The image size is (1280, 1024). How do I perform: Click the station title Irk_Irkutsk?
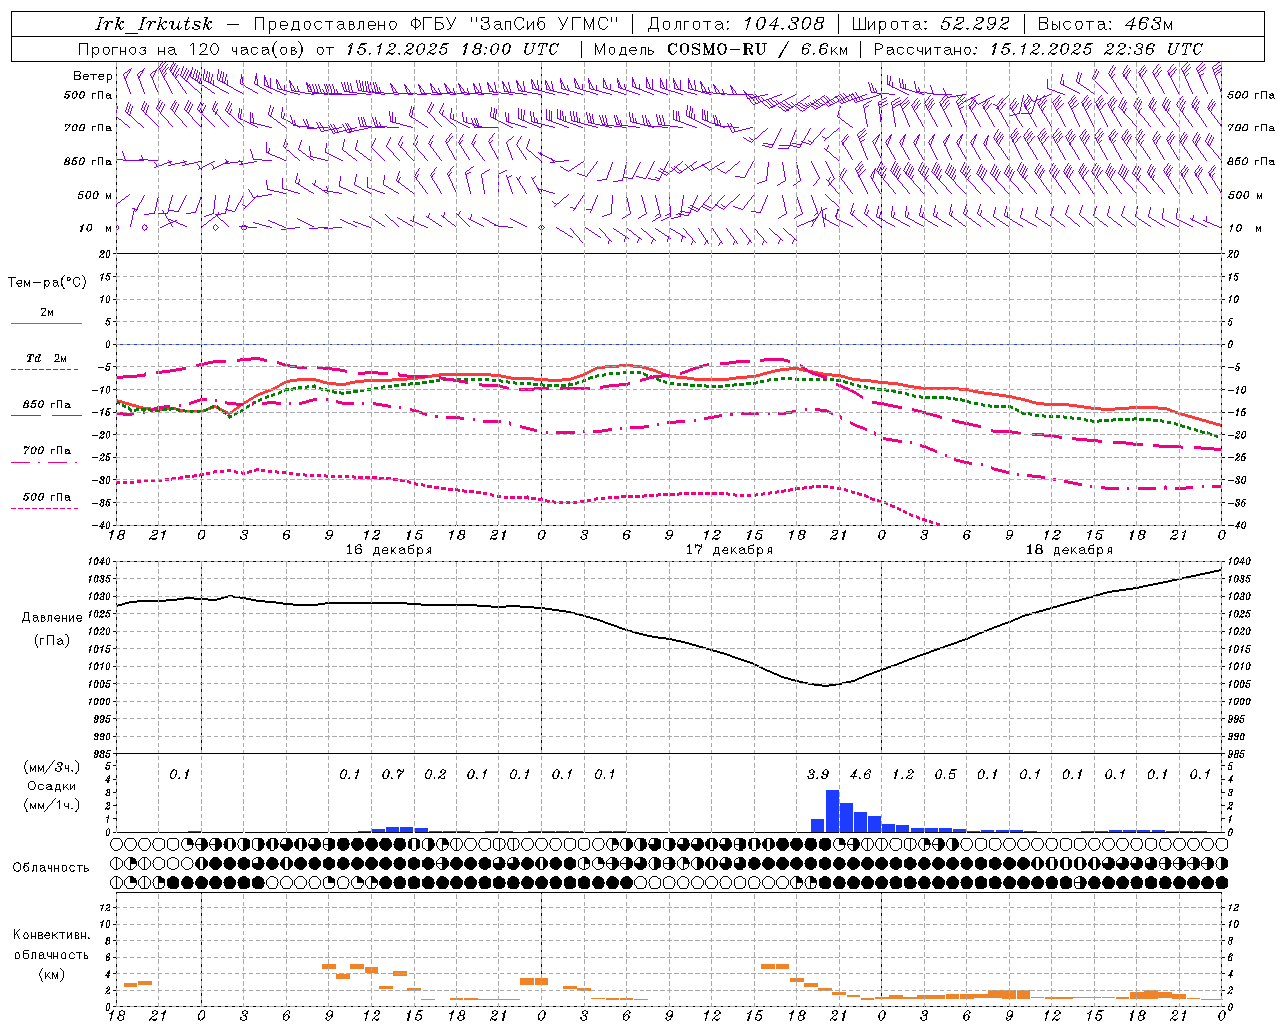(154, 24)
